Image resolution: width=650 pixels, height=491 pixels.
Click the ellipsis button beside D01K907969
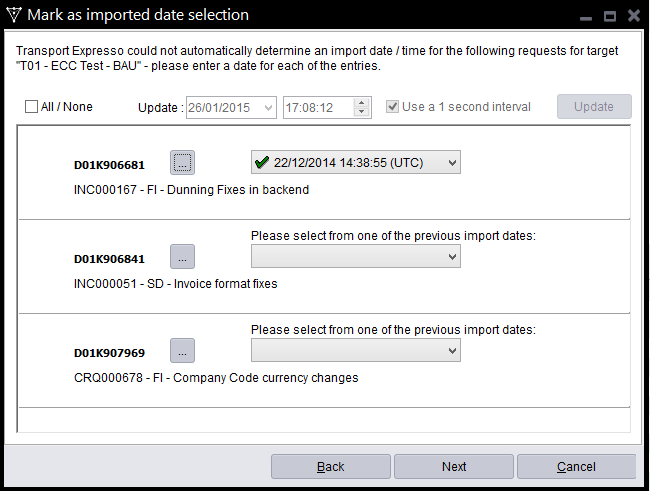tap(183, 351)
